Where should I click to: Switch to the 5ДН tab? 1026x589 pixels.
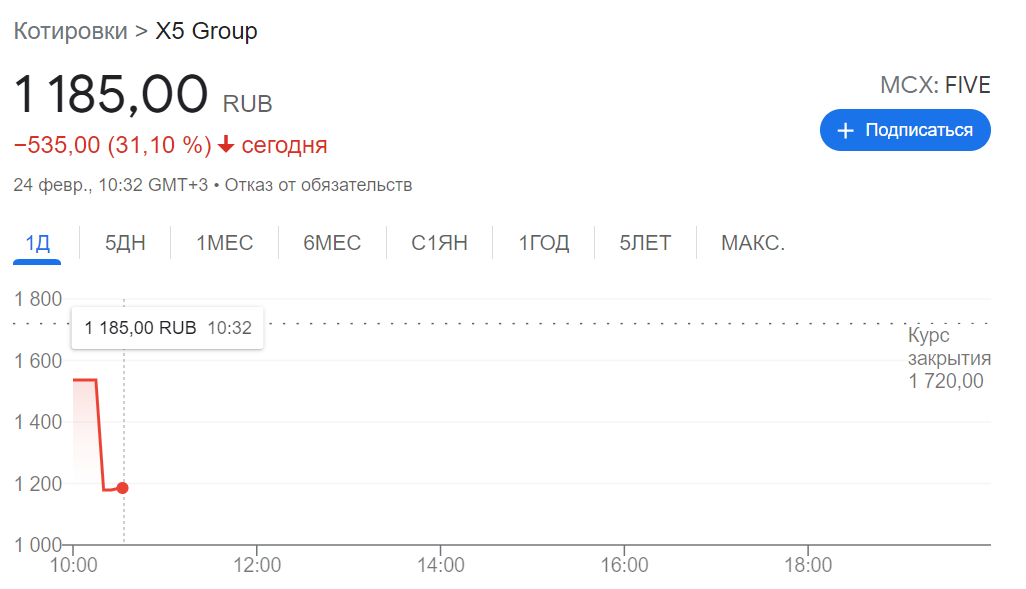click(x=125, y=243)
